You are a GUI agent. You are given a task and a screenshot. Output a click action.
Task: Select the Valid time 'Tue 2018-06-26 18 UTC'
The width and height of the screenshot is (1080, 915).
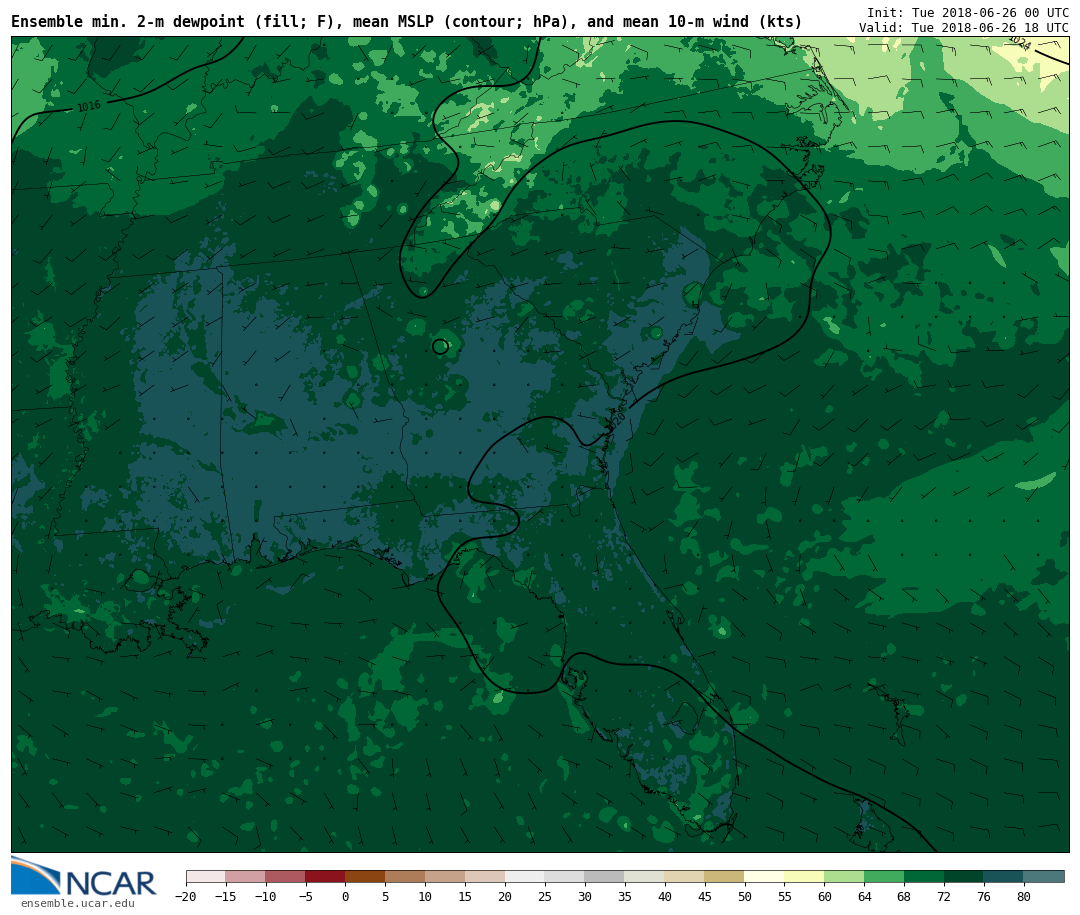pyautogui.click(x=990, y=28)
